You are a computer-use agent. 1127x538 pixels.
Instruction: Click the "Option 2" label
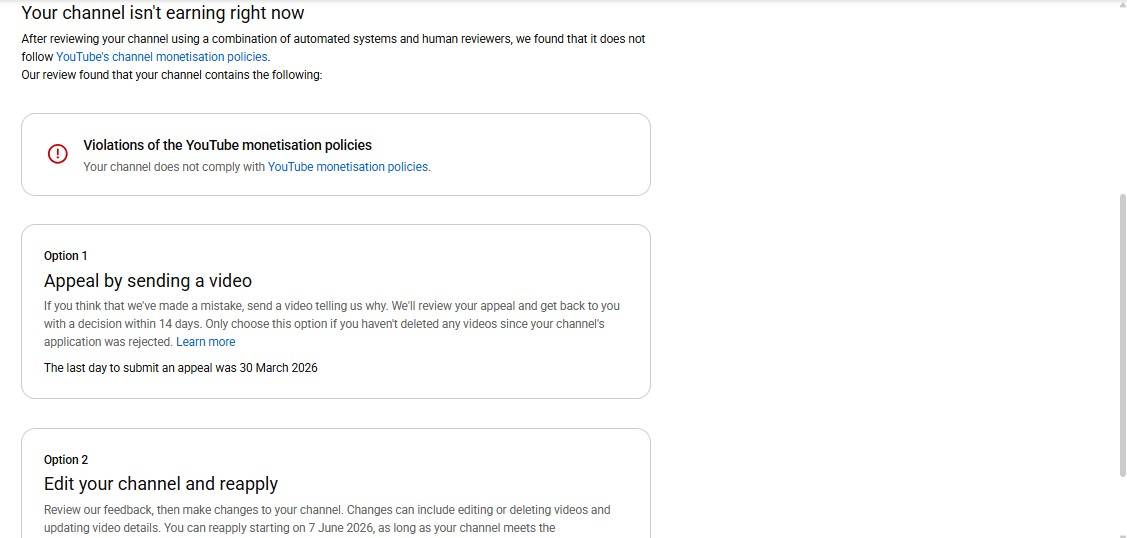click(66, 460)
